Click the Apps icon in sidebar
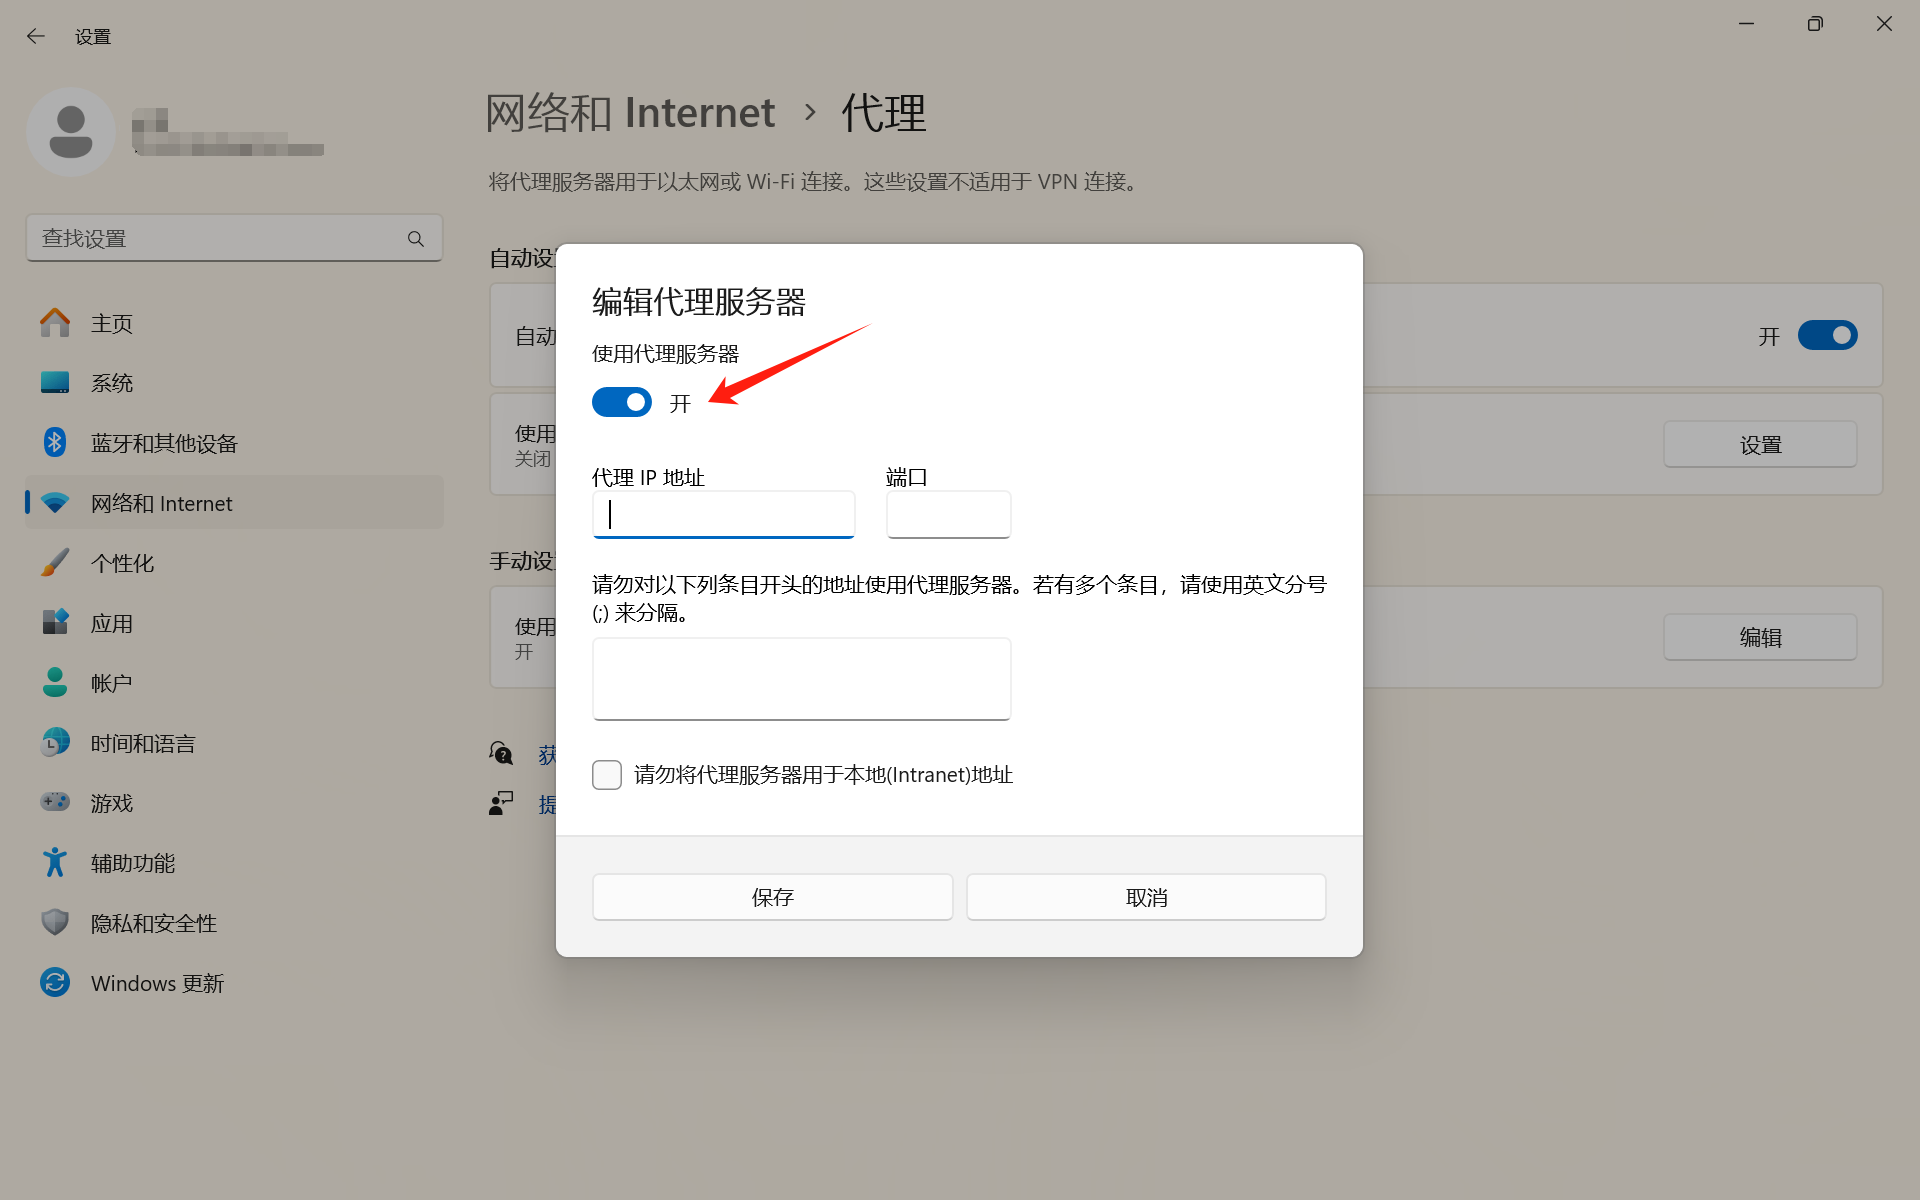This screenshot has width=1920, height=1200. [x=55, y=623]
